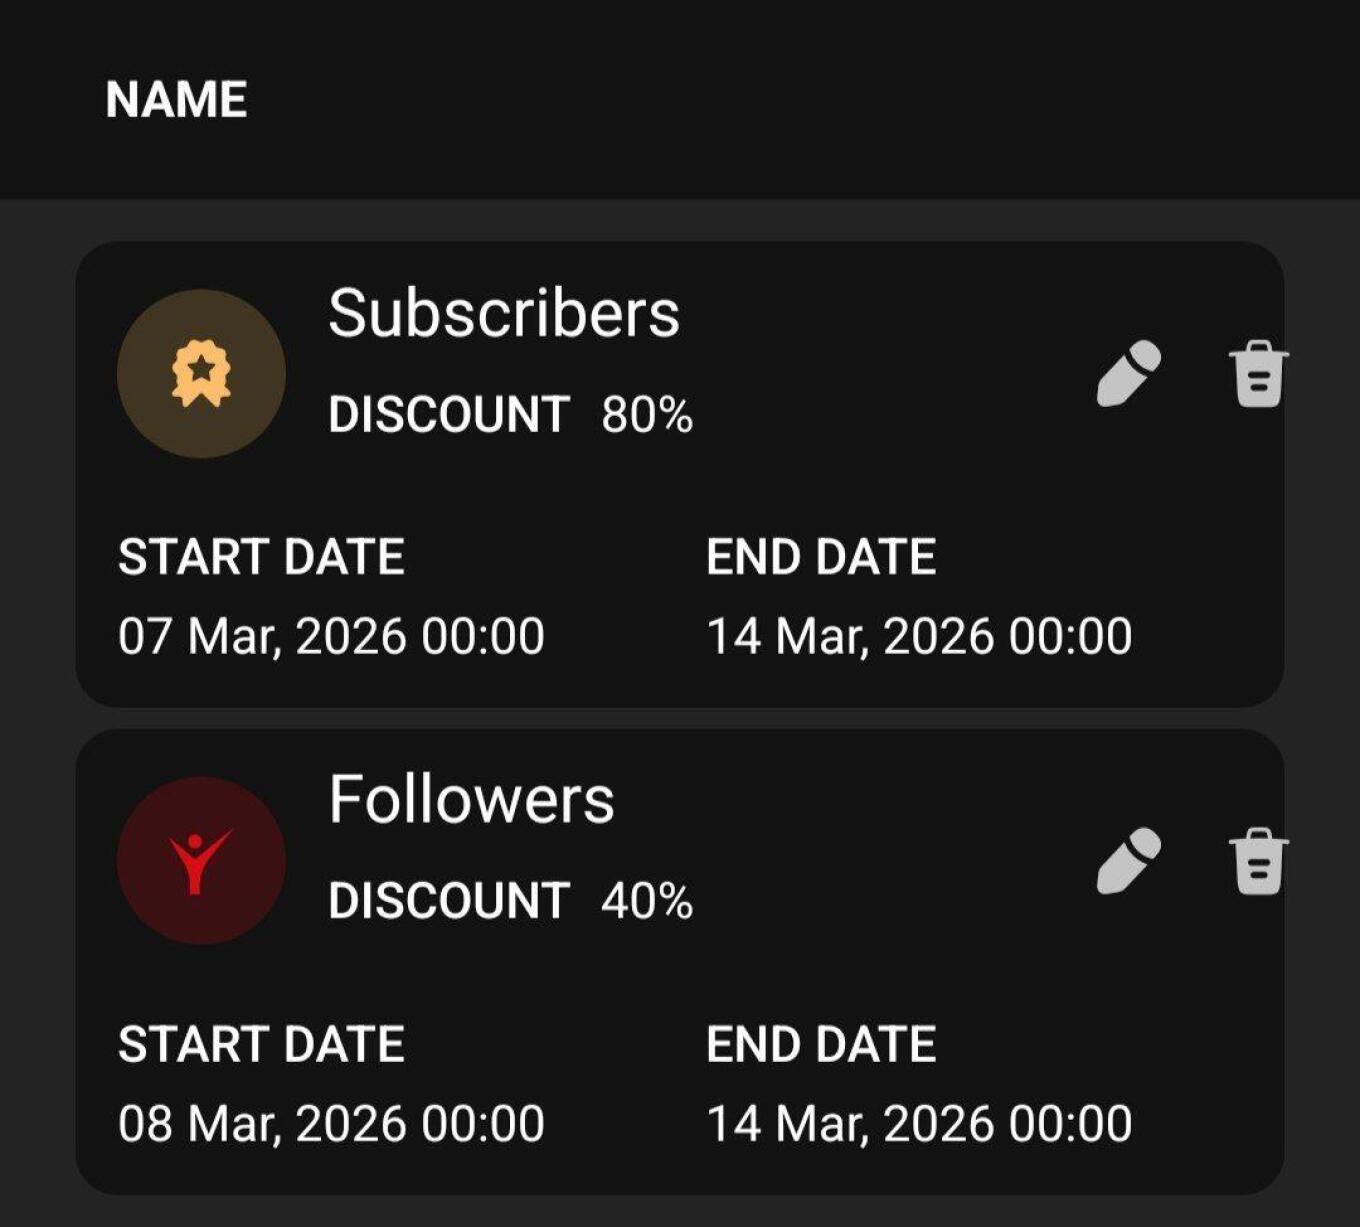Click the Subscribers gold badge icon
This screenshot has height=1227, width=1360.
tap(202, 374)
